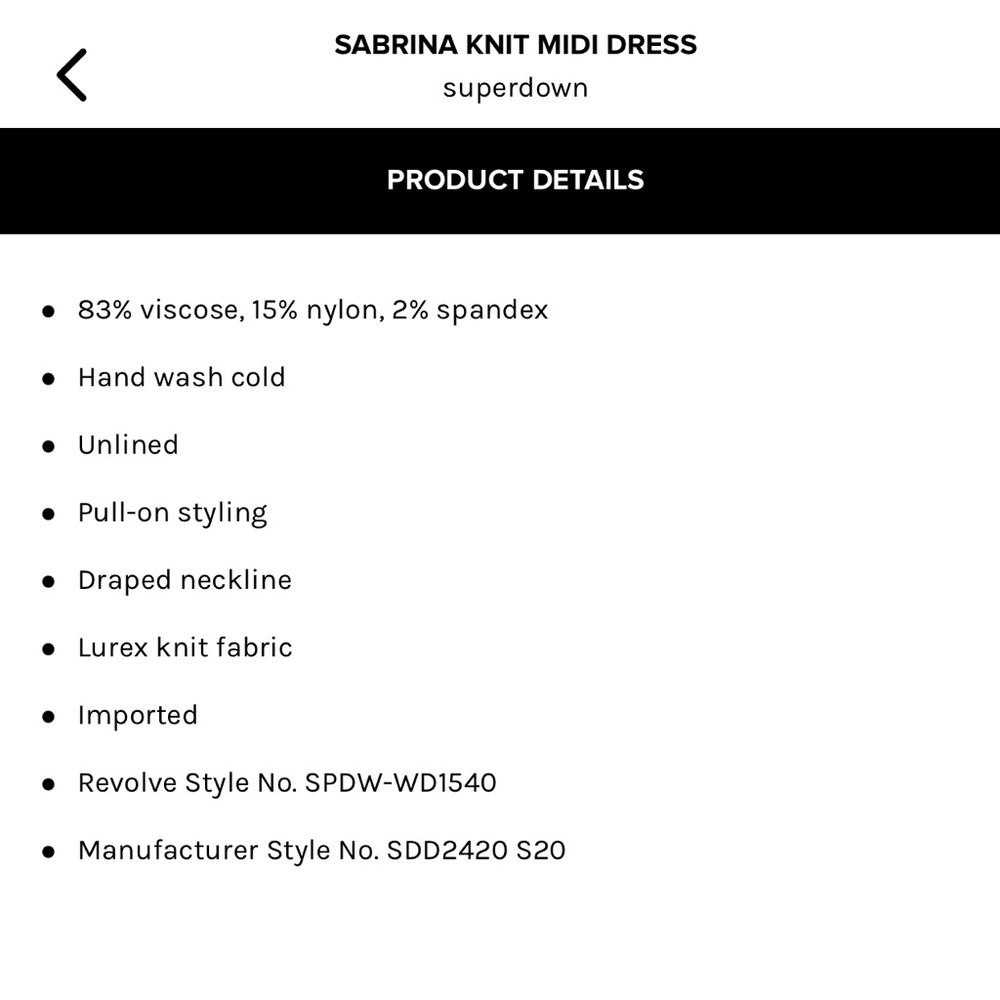Select the Manufacturer Style No. SDD2420 S20 text
This screenshot has width=1000, height=1000.
coord(321,850)
